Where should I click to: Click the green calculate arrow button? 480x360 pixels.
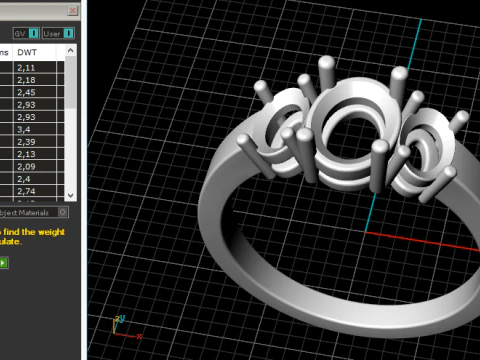(4, 263)
